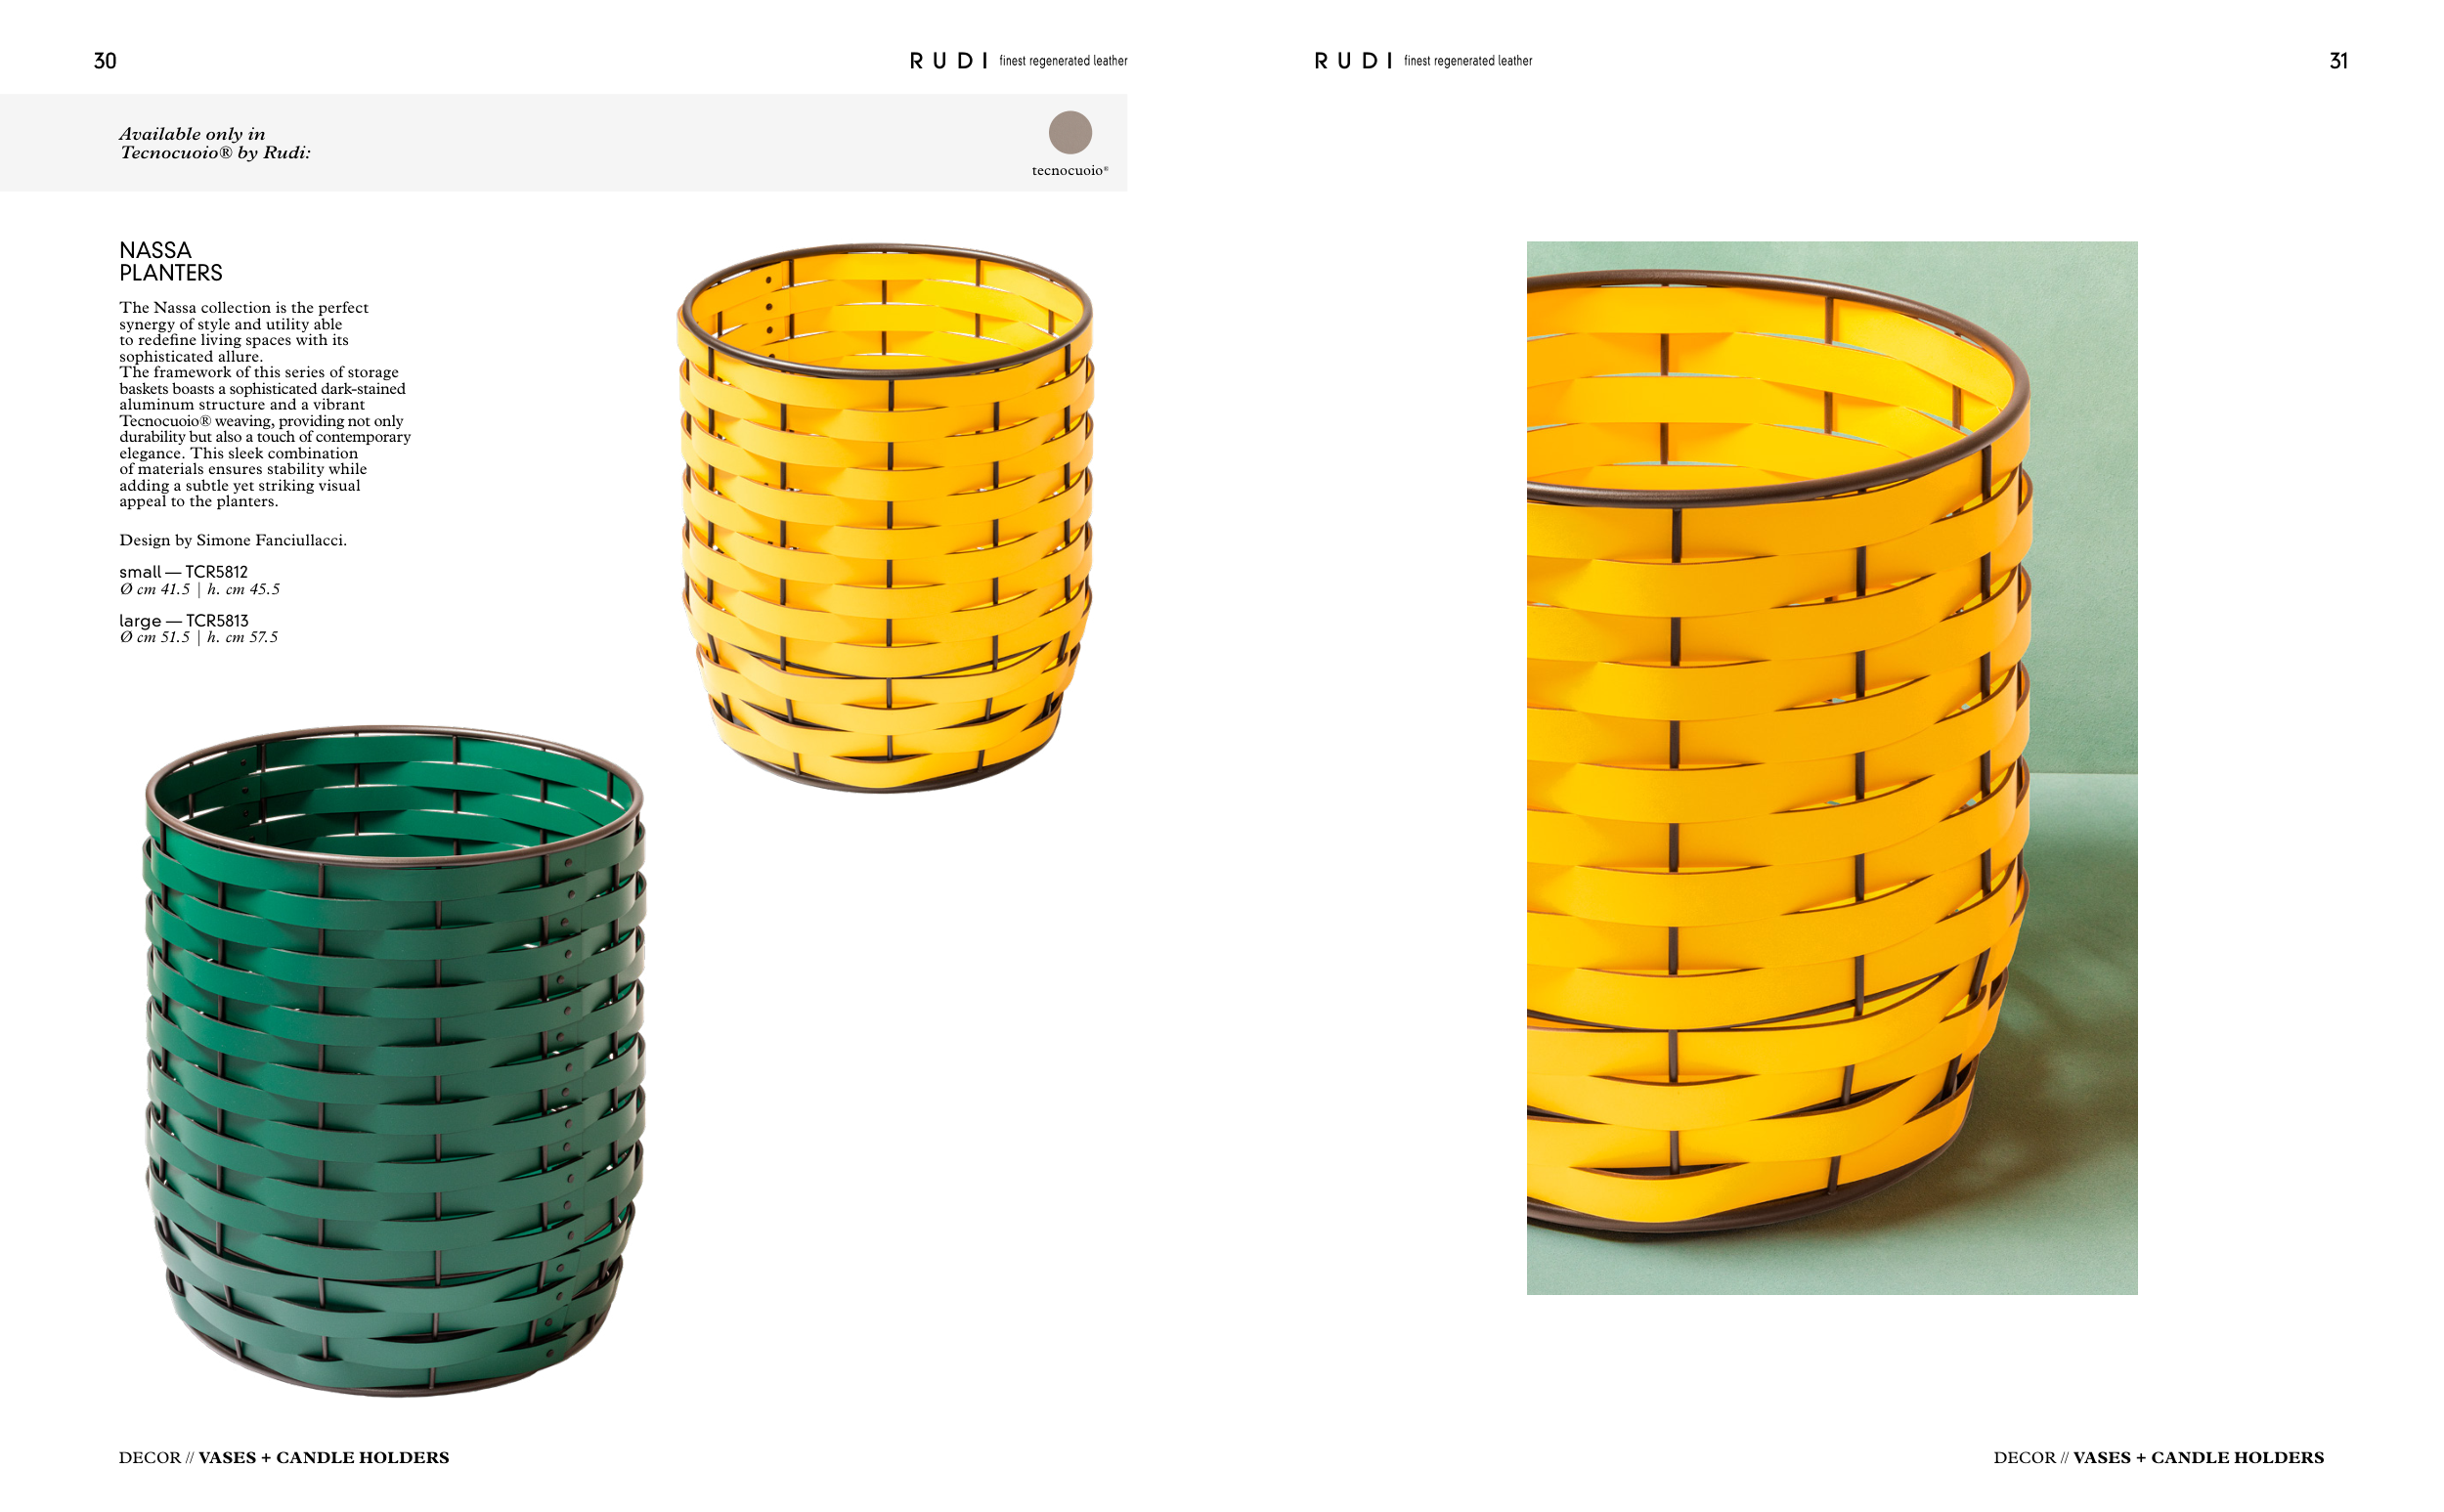The height and width of the screenshot is (1512, 2444).
Task: Click the tecnocuoio grey color swatch
Action: point(1070,132)
